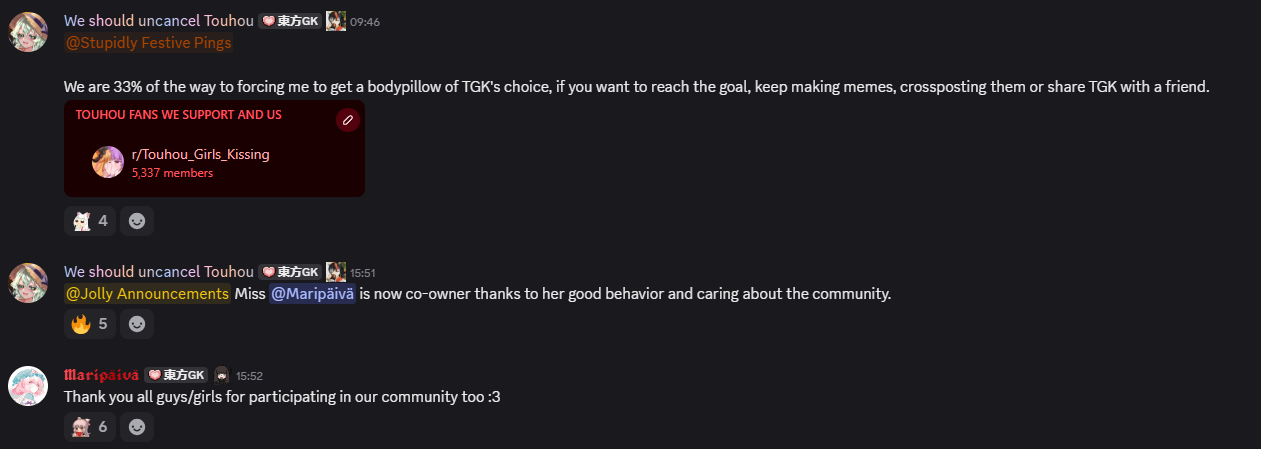Open the @Maripäivä user mention profile

tap(312, 294)
